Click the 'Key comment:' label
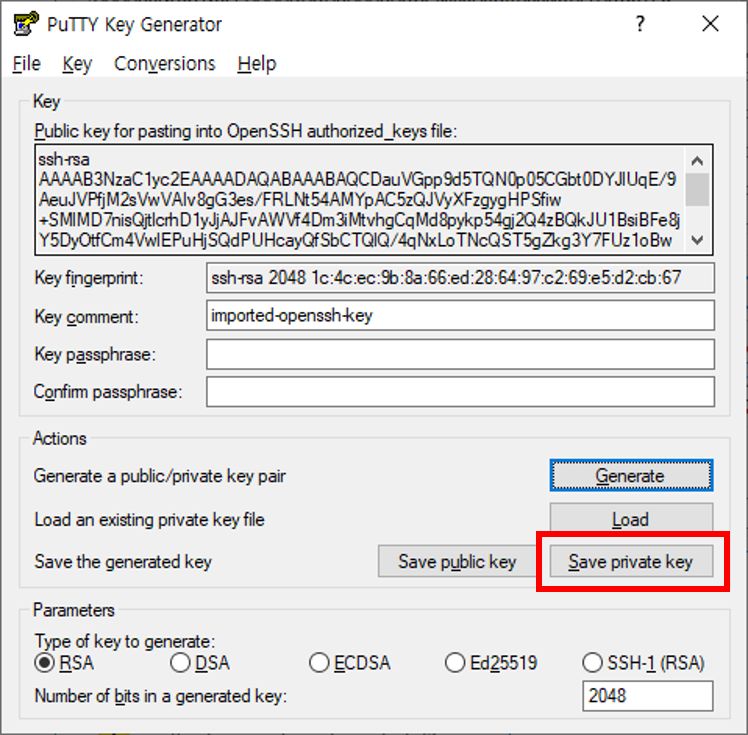The image size is (748, 735). (x=86, y=317)
